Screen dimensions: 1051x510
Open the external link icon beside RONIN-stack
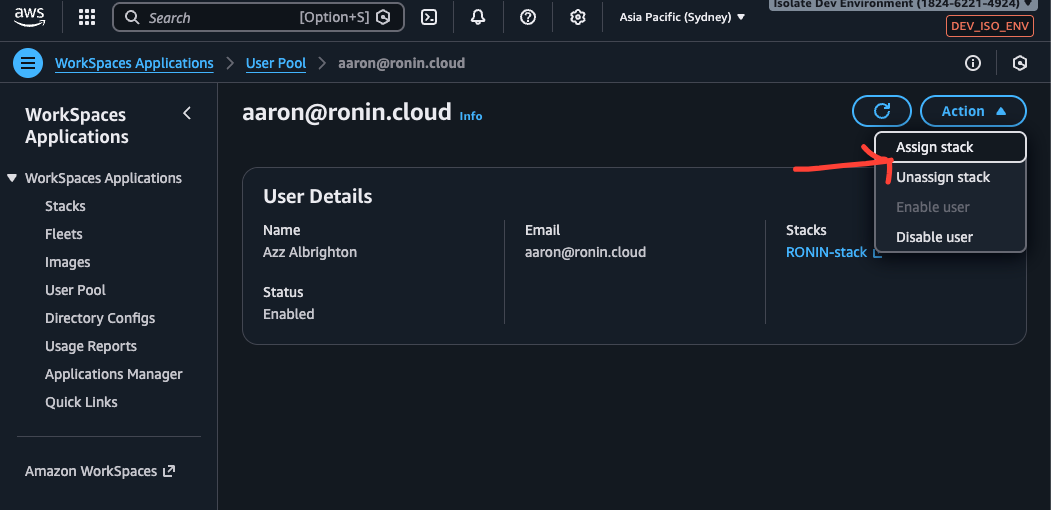coord(877,253)
